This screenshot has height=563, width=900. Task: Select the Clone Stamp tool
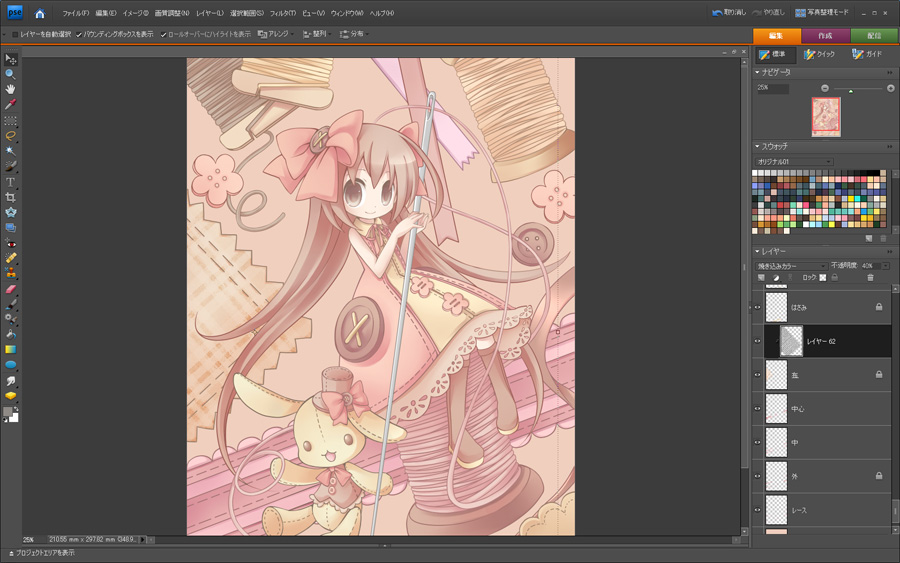(10, 273)
